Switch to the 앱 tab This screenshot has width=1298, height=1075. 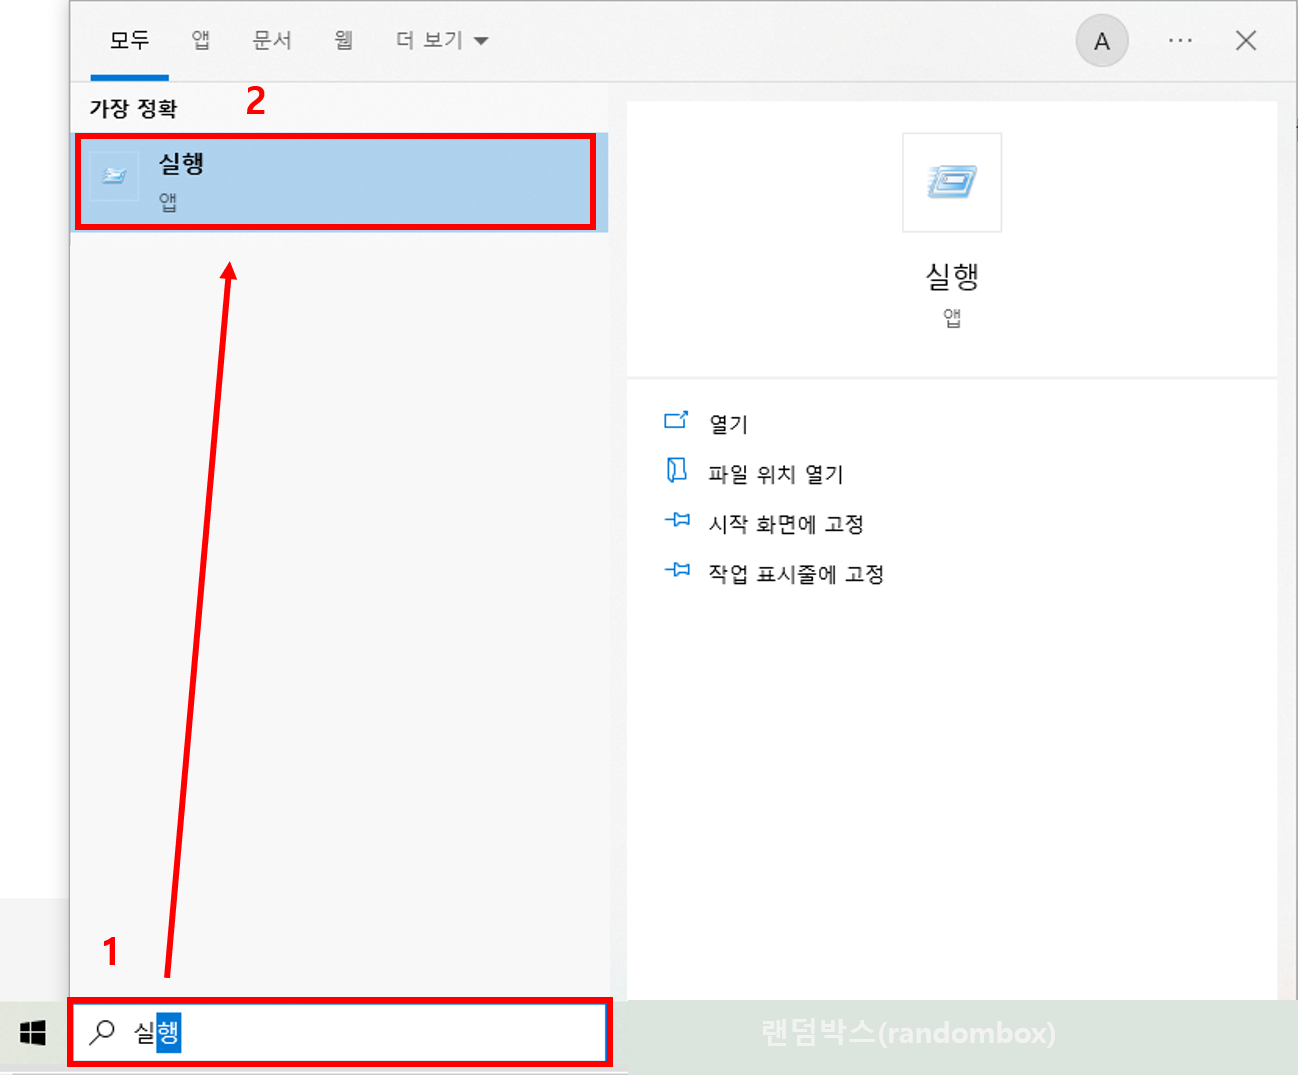[x=199, y=40]
